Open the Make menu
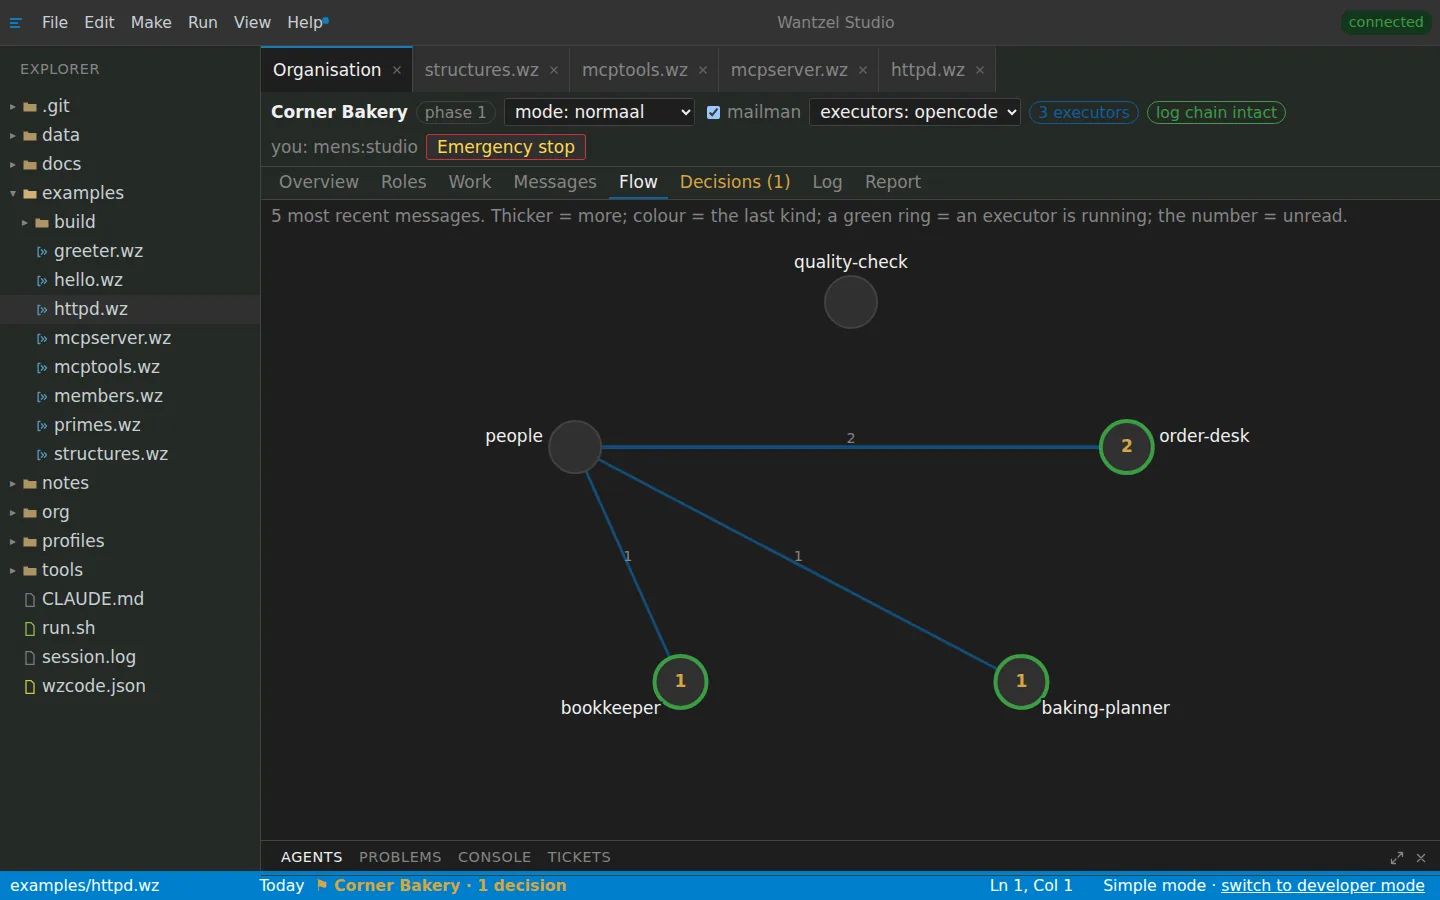 [x=151, y=22]
